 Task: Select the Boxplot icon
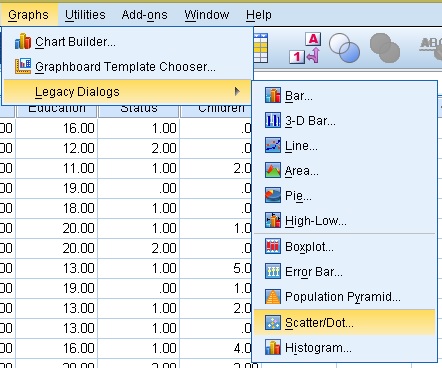pos(273,247)
